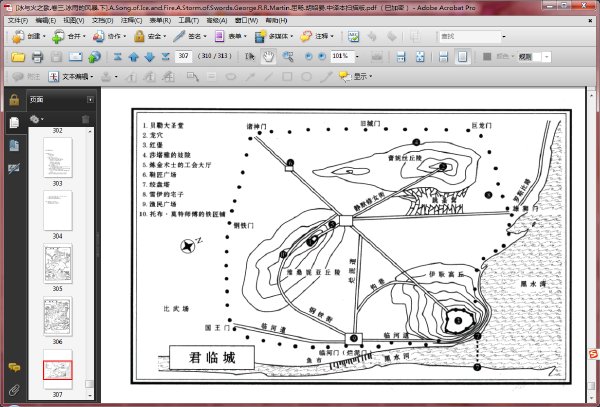Click the zoom field showing 101%

(342, 56)
